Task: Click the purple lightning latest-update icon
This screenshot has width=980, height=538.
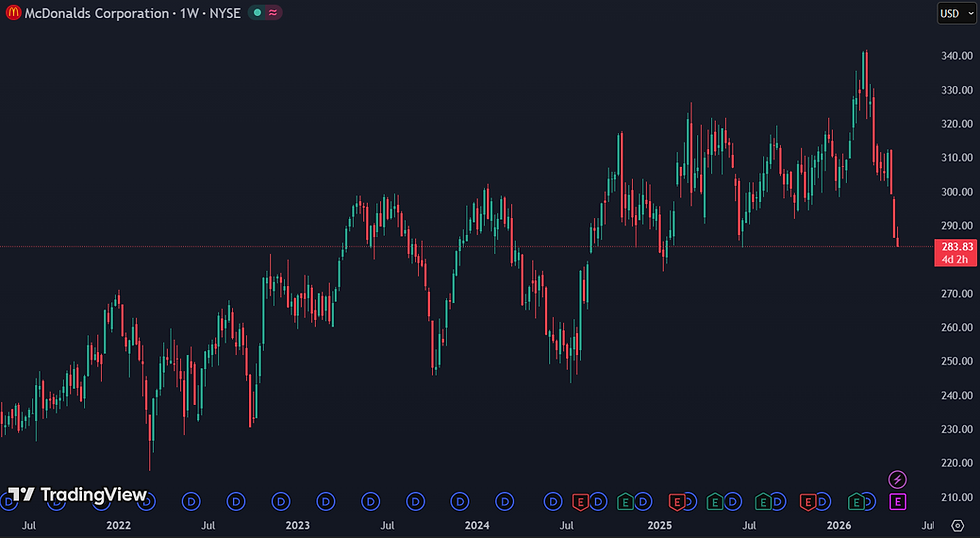Action: [x=898, y=480]
